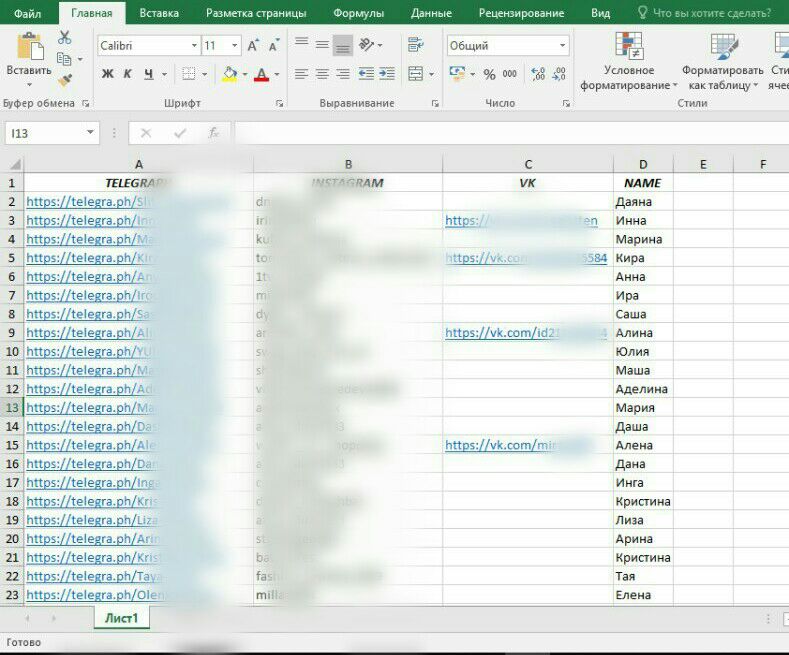Click the Wrap Text icon

pos(416,45)
